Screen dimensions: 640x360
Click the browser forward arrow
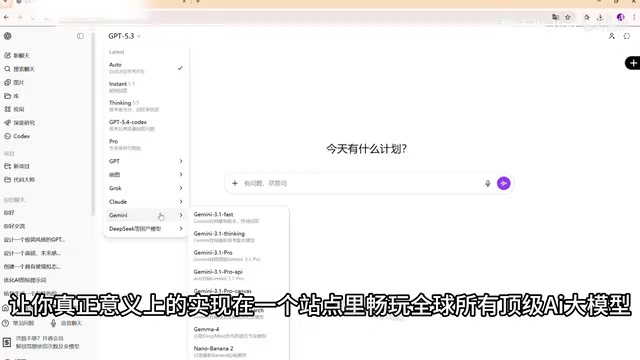19,17
